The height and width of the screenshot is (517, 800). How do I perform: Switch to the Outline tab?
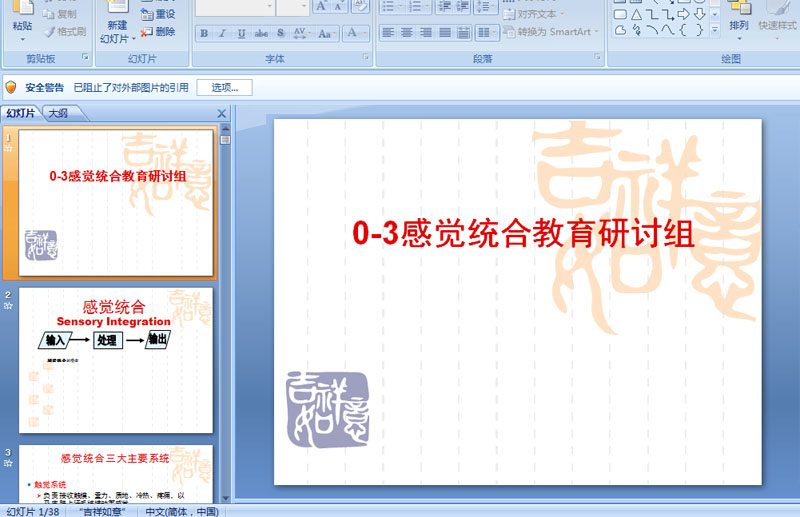coord(58,113)
